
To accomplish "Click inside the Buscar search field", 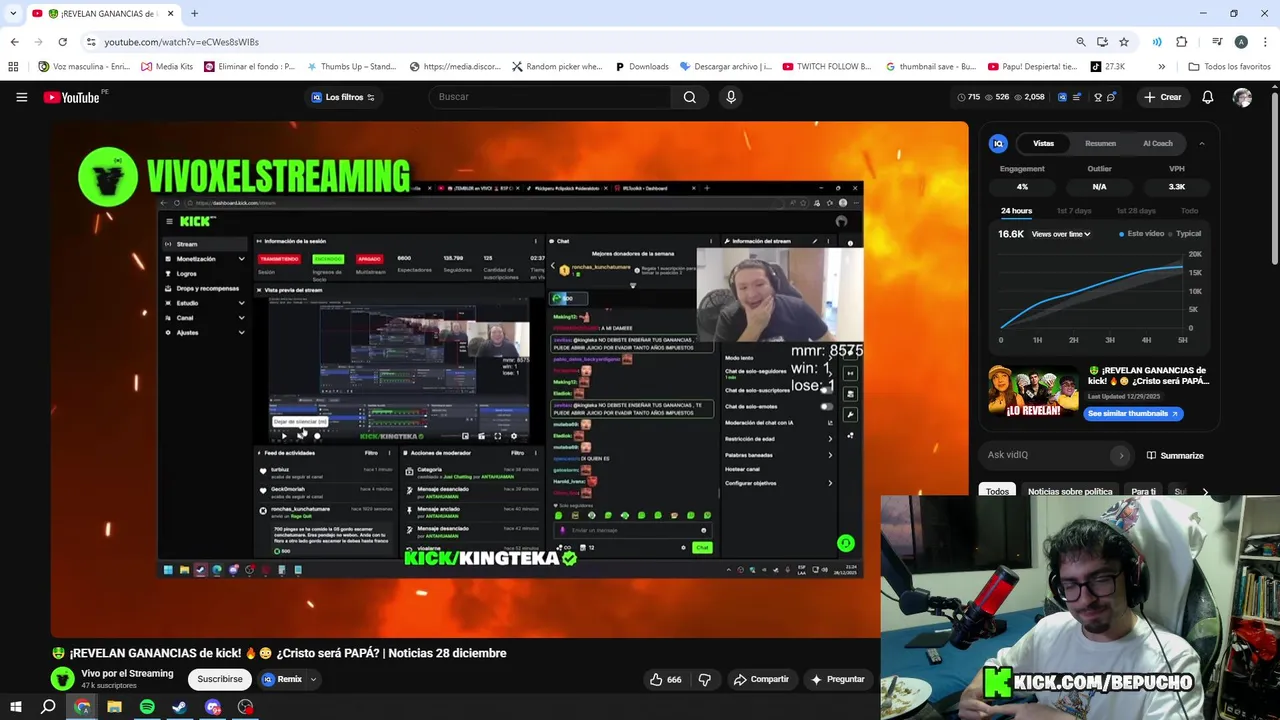I will 550,97.
